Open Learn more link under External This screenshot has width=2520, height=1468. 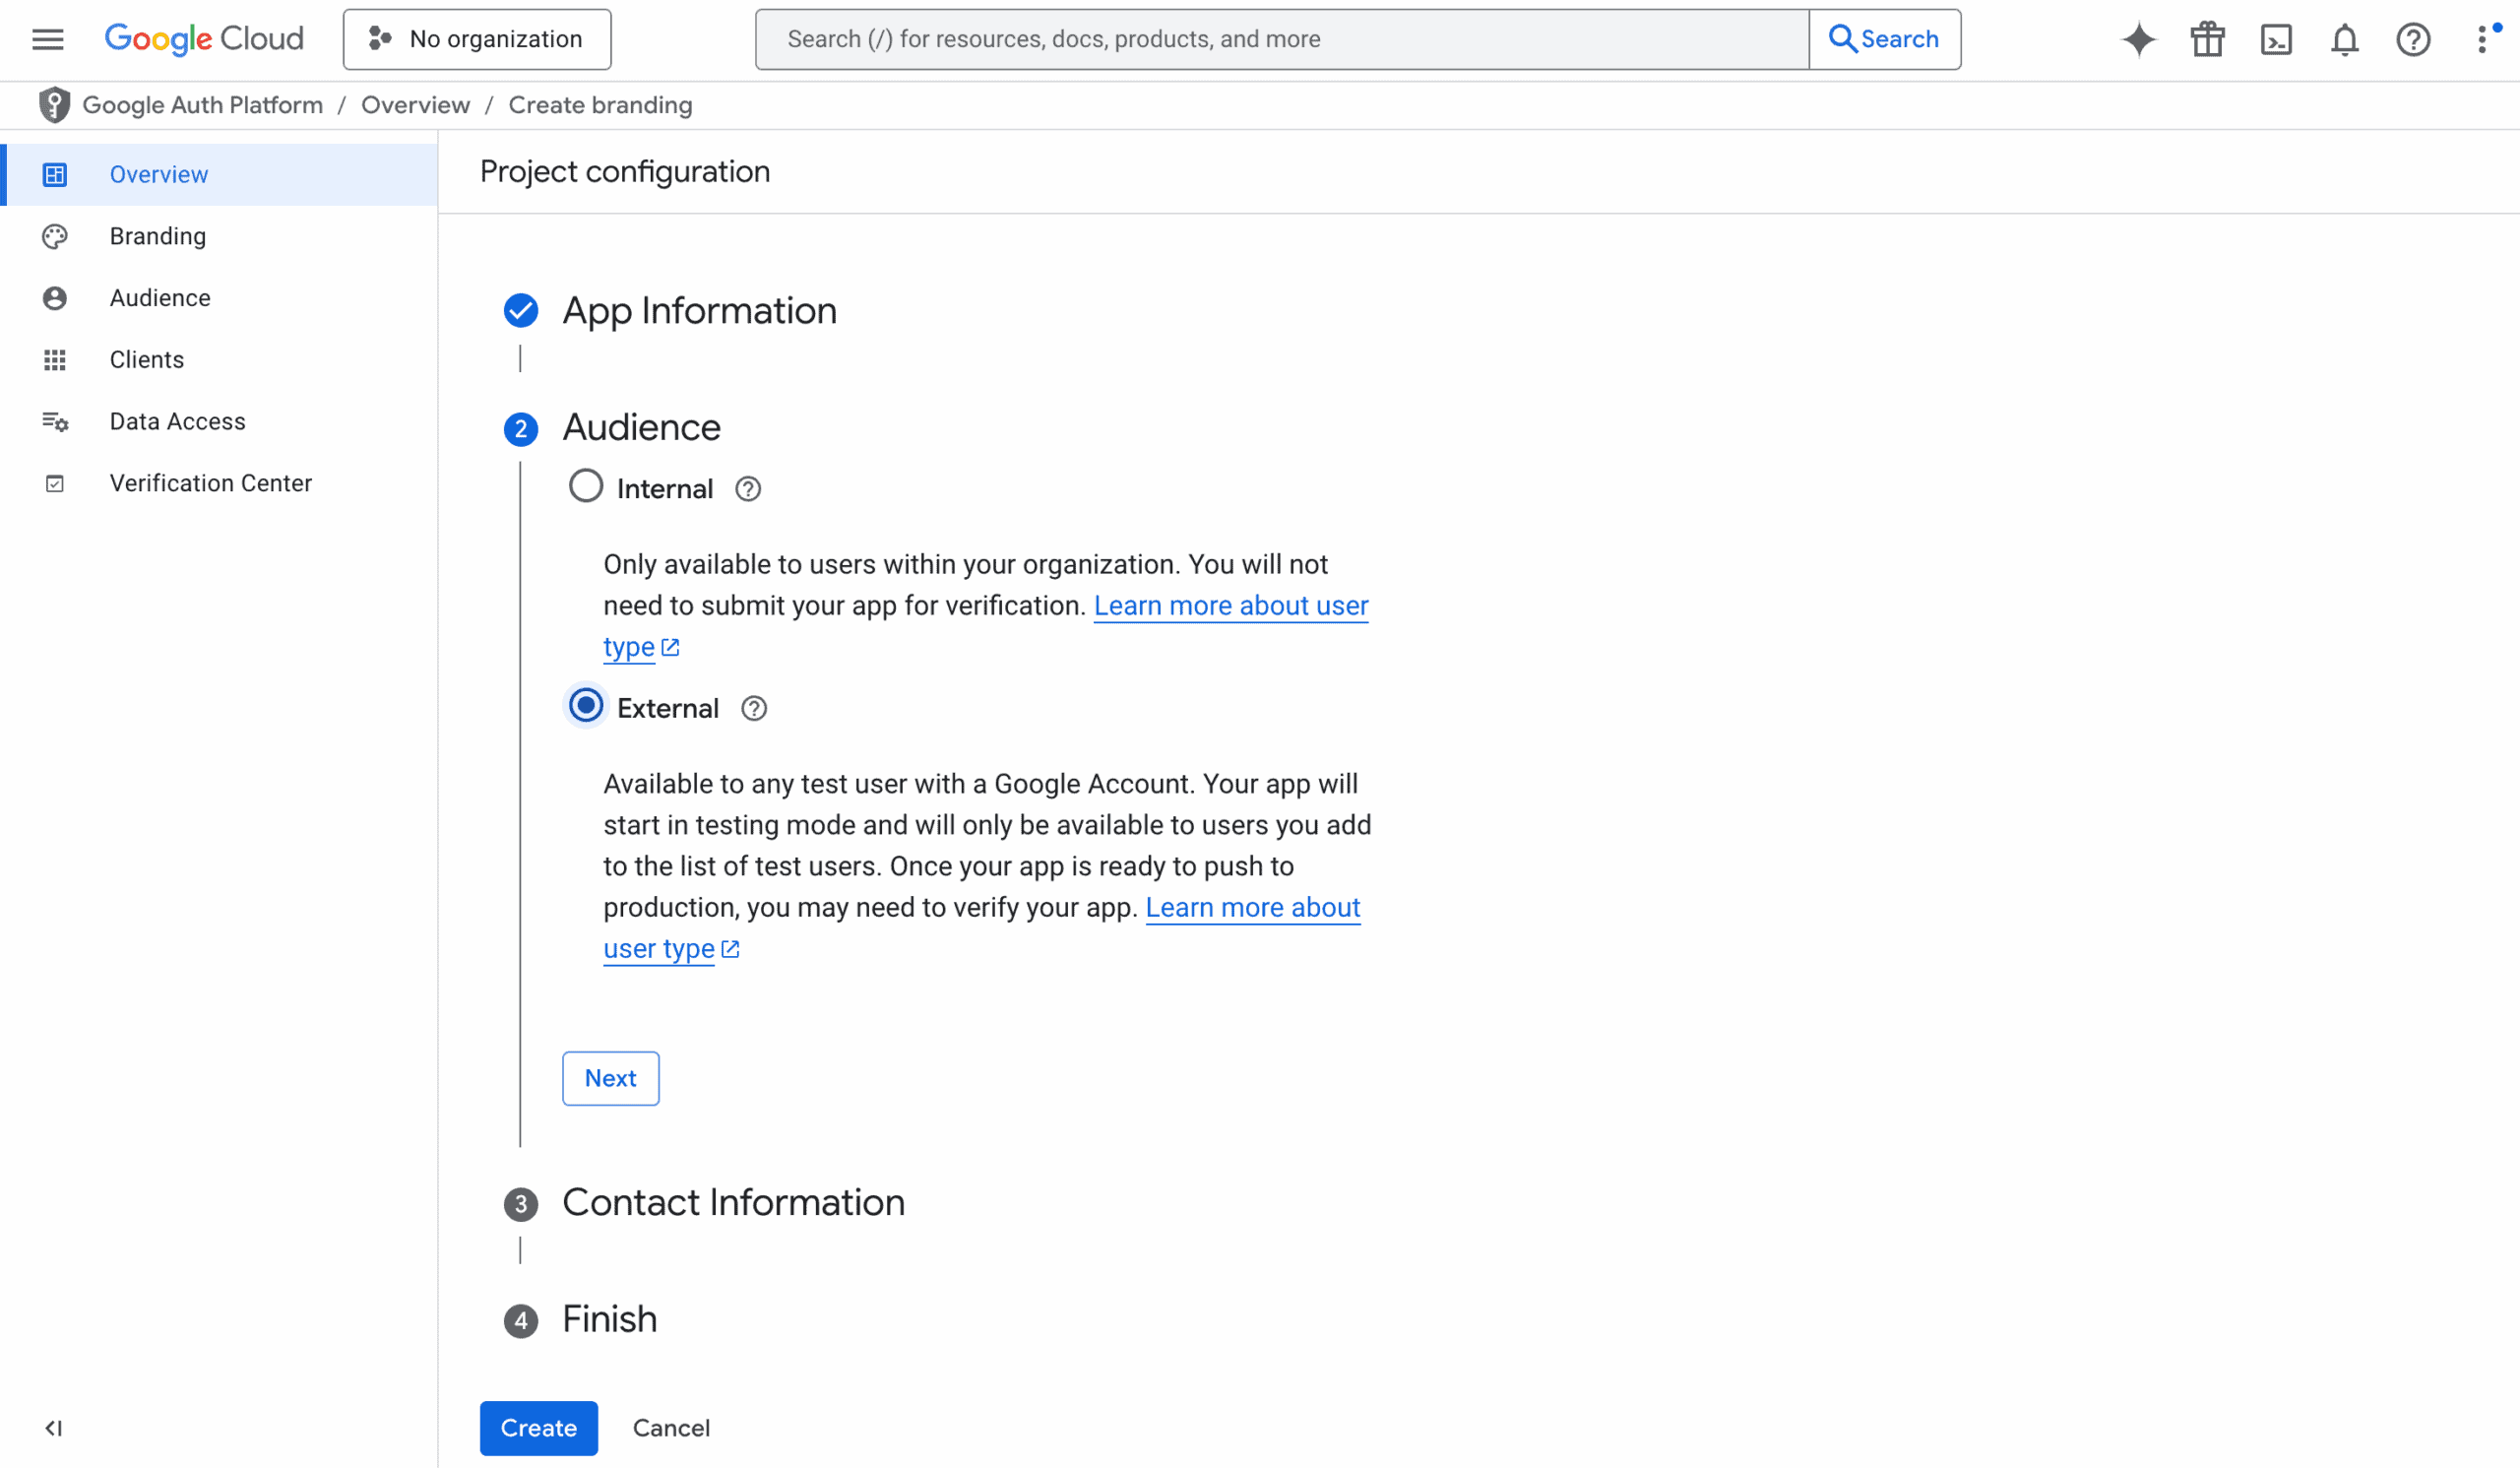(x=1252, y=908)
